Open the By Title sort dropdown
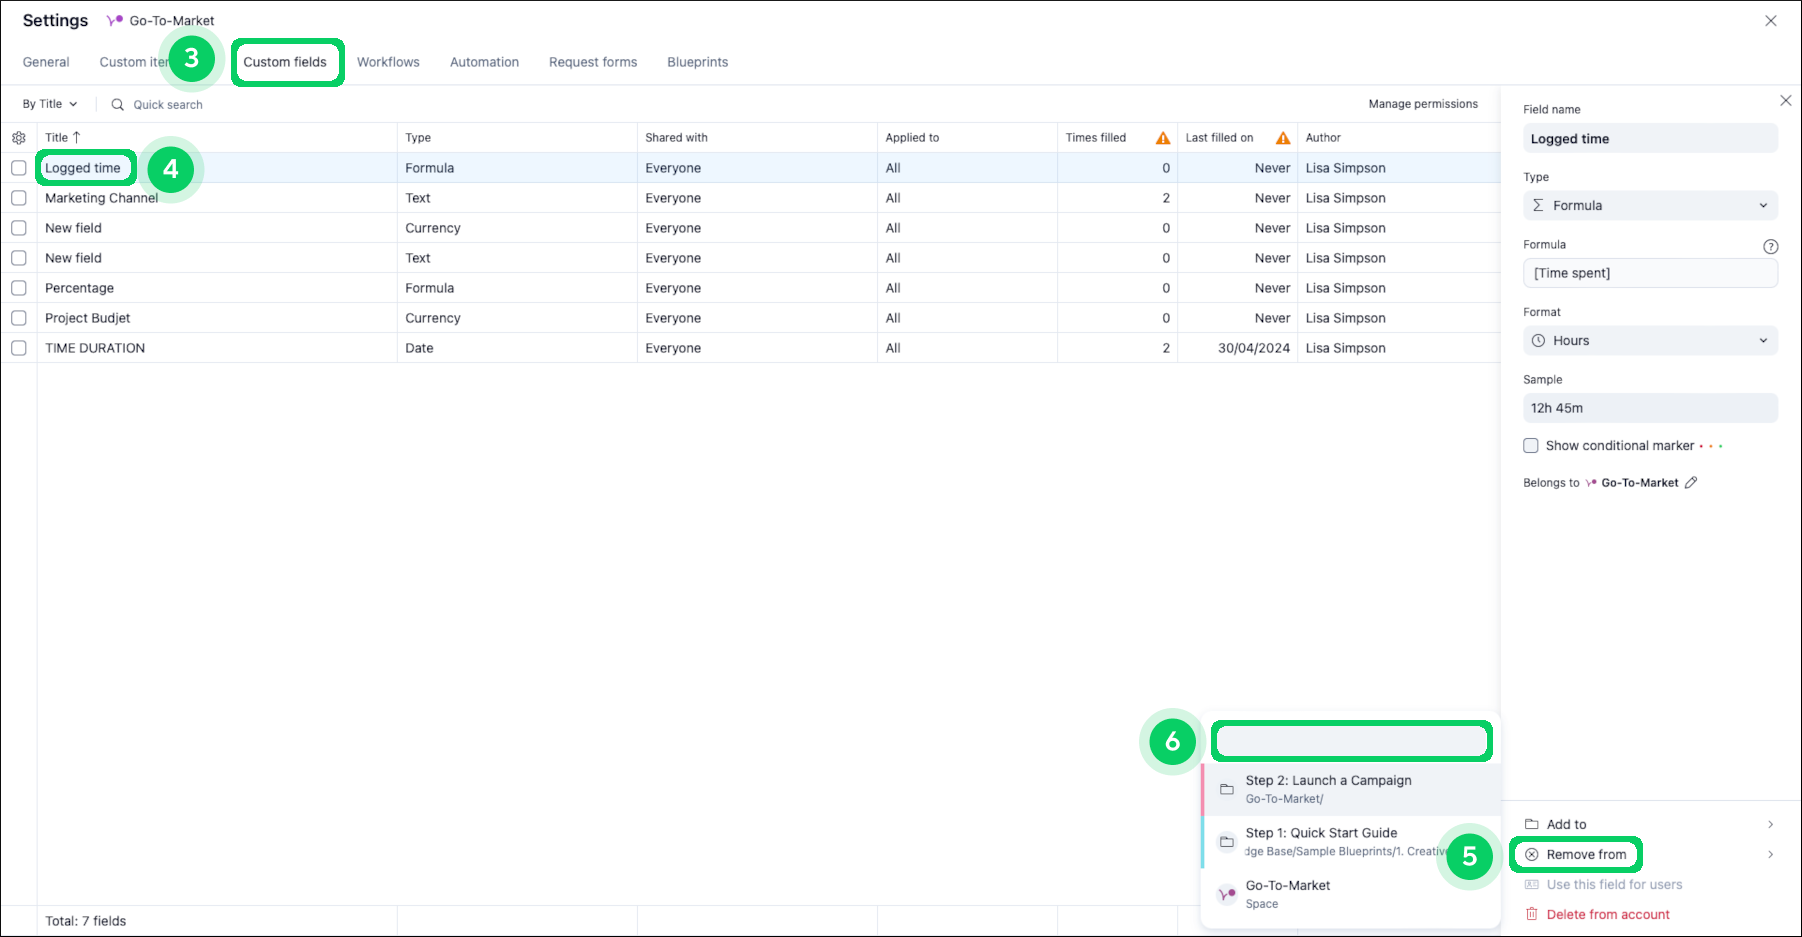Image resolution: width=1802 pixels, height=937 pixels. point(47,104)
